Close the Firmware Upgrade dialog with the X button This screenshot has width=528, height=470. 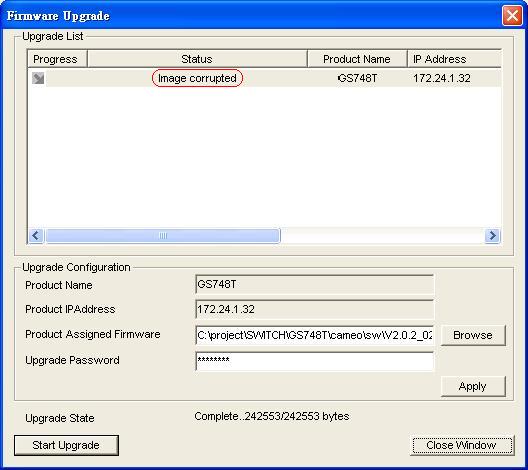pyautogui.click(x=512, y=15)
